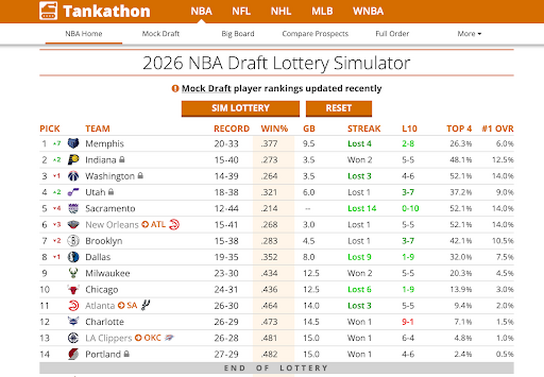Image resolution: width=544 pixels, height=377 pixels.
Task: Open the Mock Draft tab
Action: (161, 34)
